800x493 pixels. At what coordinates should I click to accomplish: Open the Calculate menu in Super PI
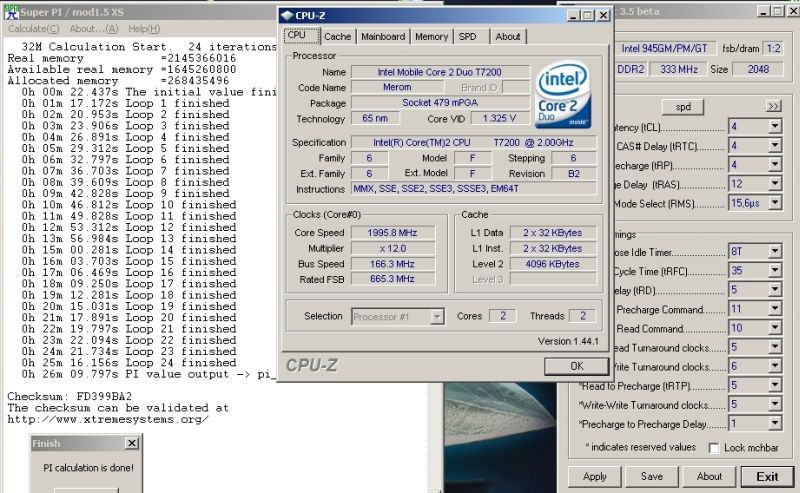(x=34, y=29)
